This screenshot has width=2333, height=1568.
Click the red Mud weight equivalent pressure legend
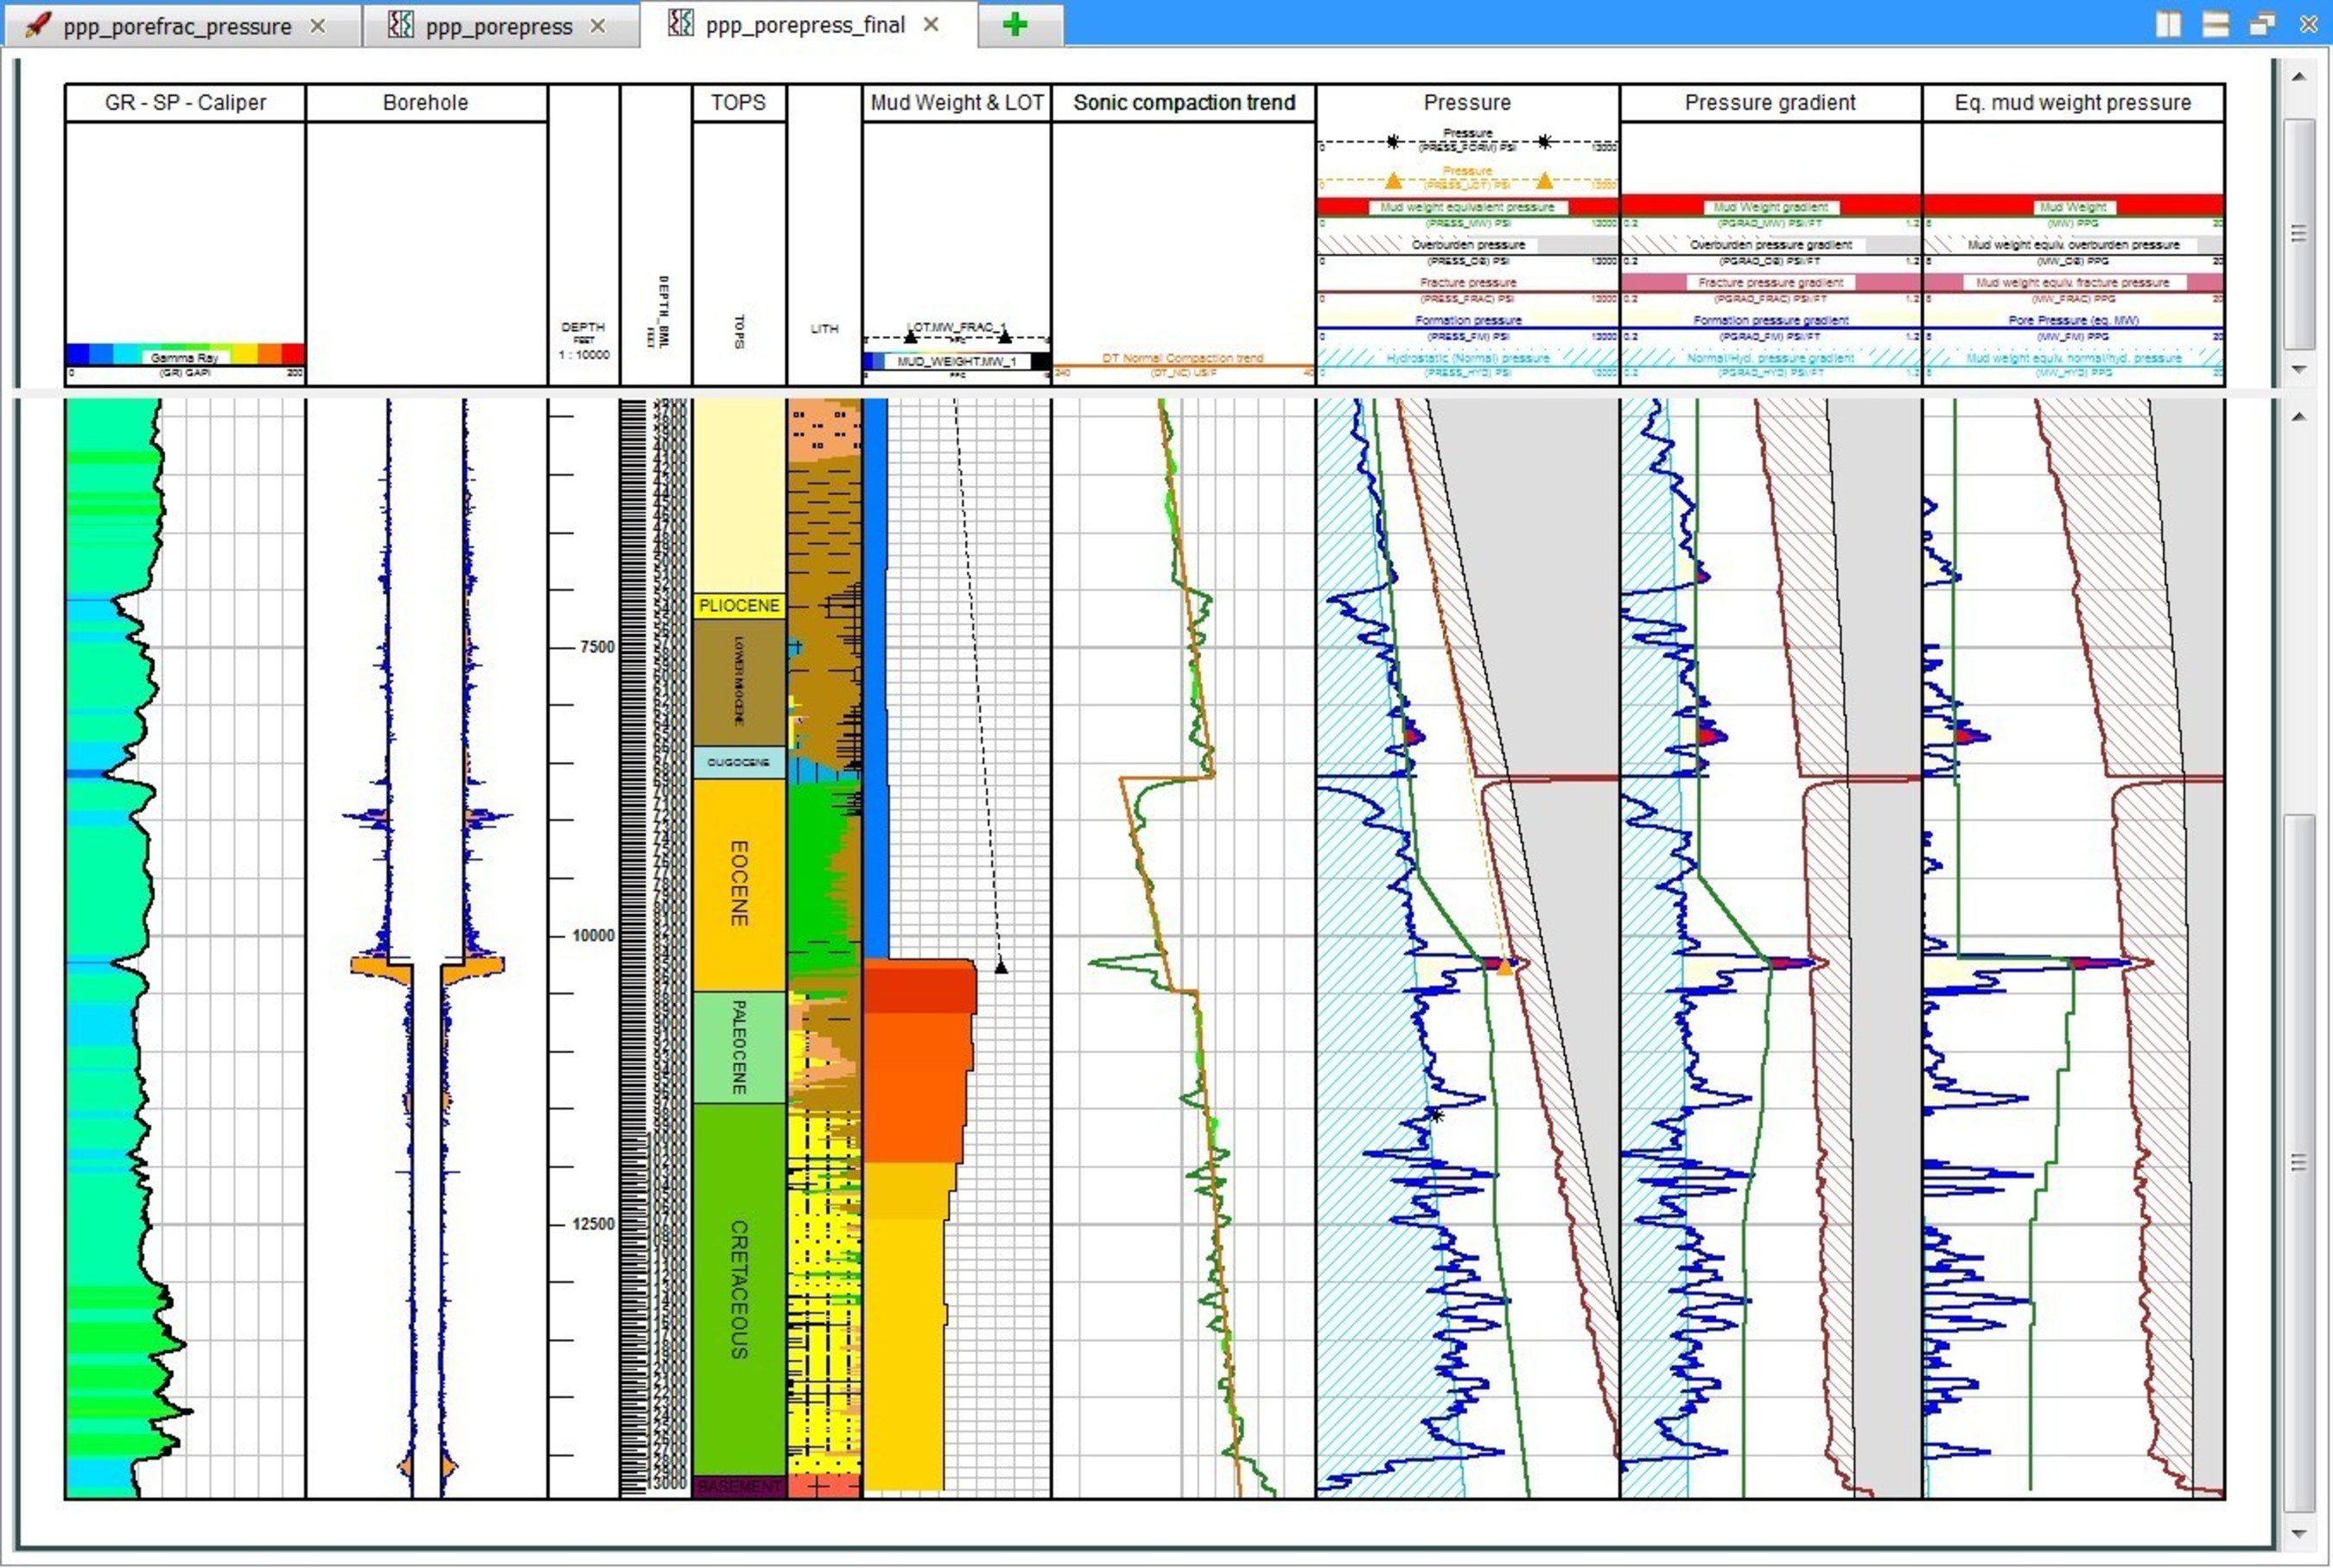tap(1467, 207)
